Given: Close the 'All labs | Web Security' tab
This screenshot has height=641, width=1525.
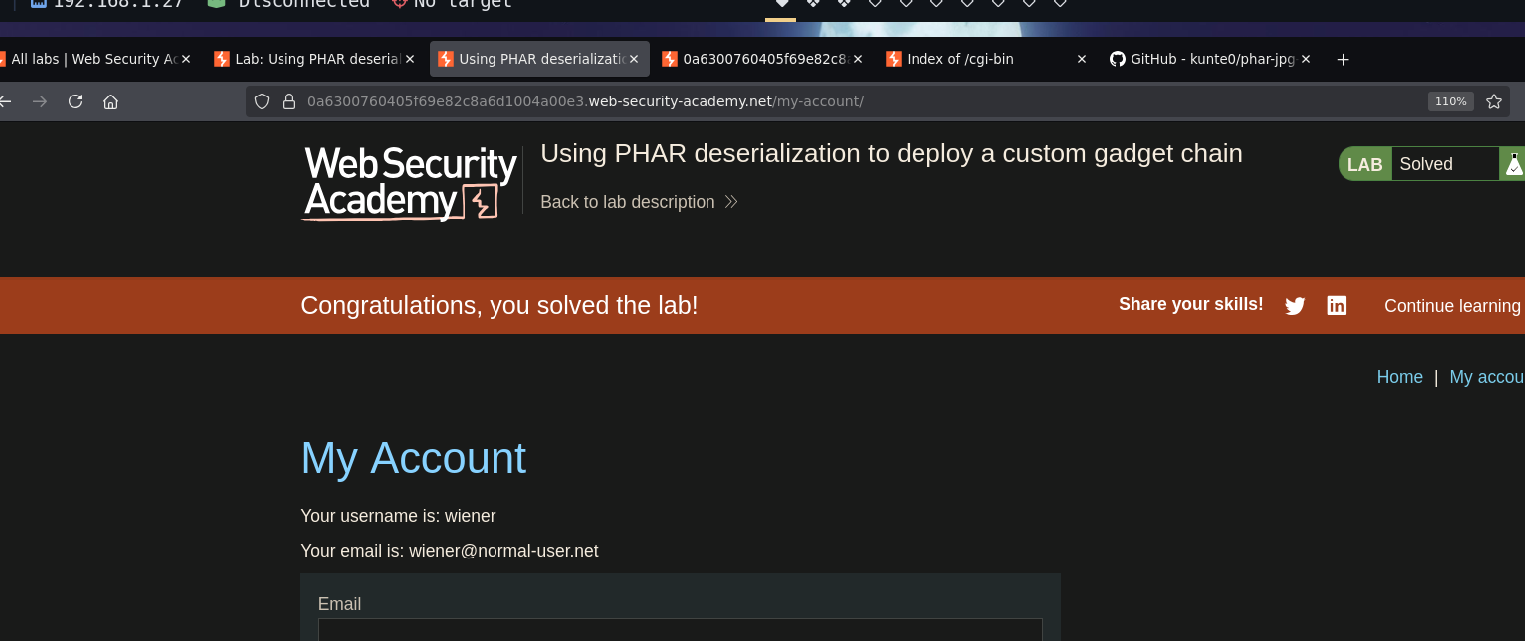Looking at the screenshot, I should [x=186, y=59].
